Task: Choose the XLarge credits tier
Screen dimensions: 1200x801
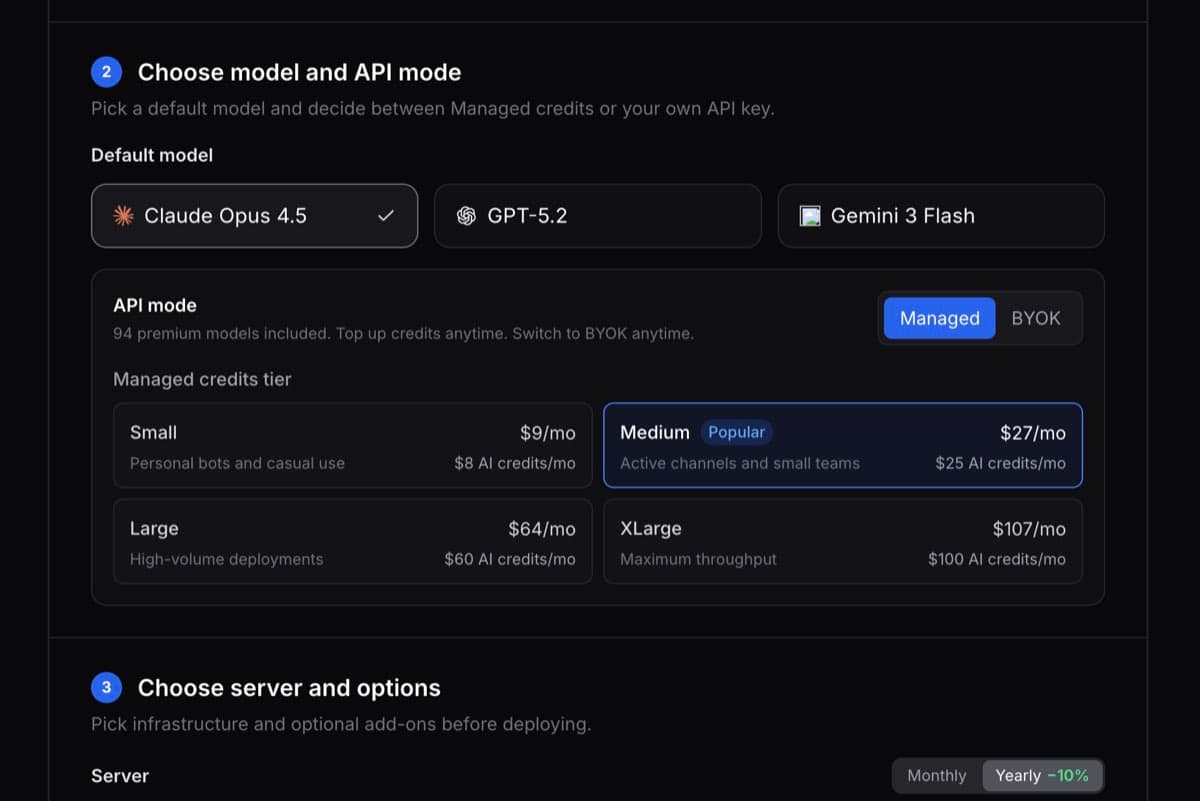Action: pyautogui.click(x=842, y=542)
